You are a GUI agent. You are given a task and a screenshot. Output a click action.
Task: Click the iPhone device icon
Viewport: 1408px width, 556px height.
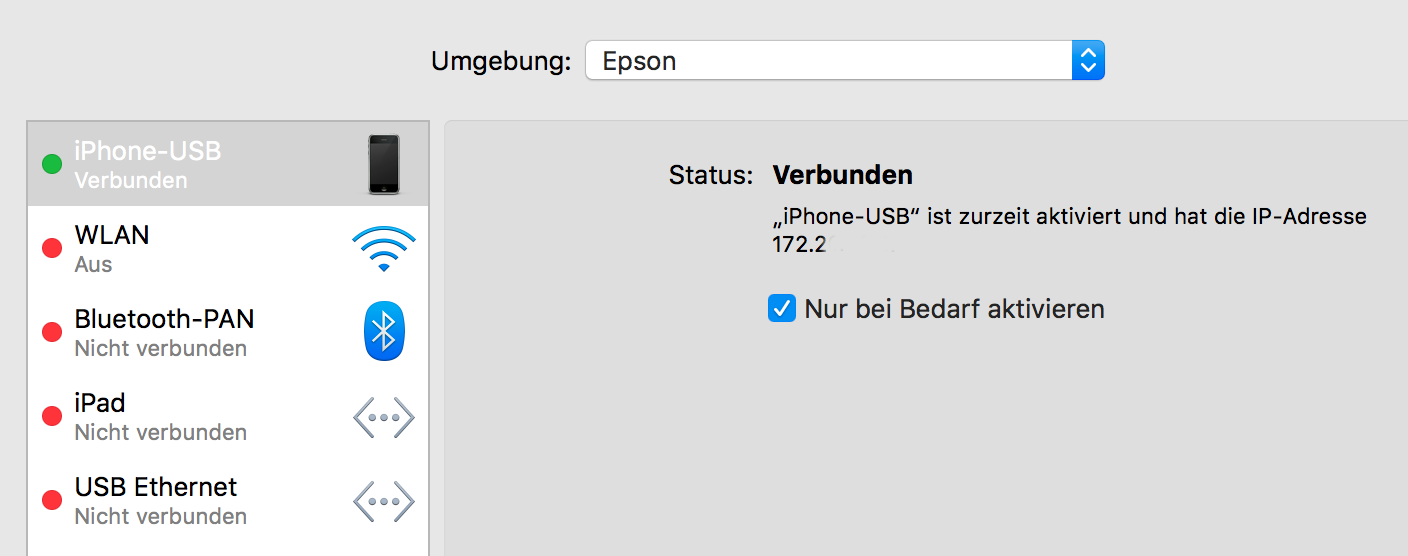point(383,164)
